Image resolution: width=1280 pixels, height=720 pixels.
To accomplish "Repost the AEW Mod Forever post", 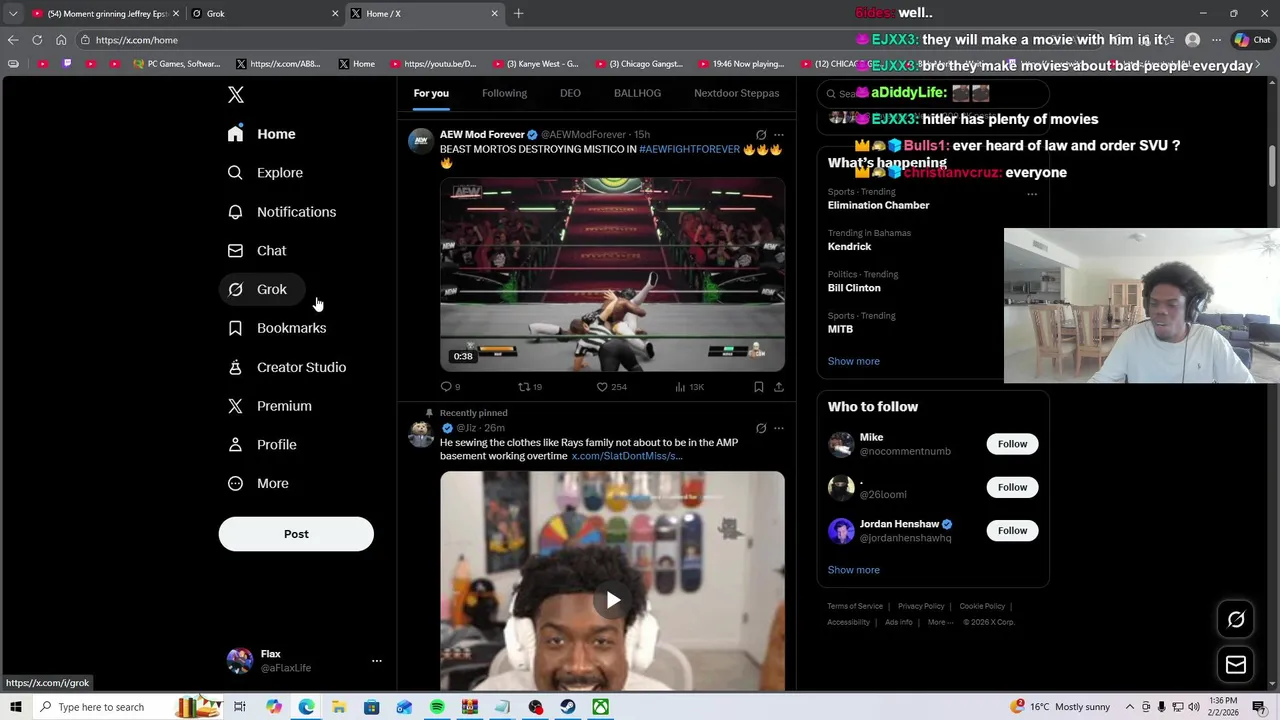I will coord(530,387).
